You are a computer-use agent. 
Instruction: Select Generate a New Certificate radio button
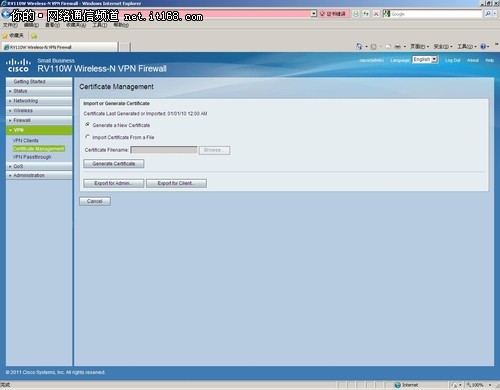(88, 124)
